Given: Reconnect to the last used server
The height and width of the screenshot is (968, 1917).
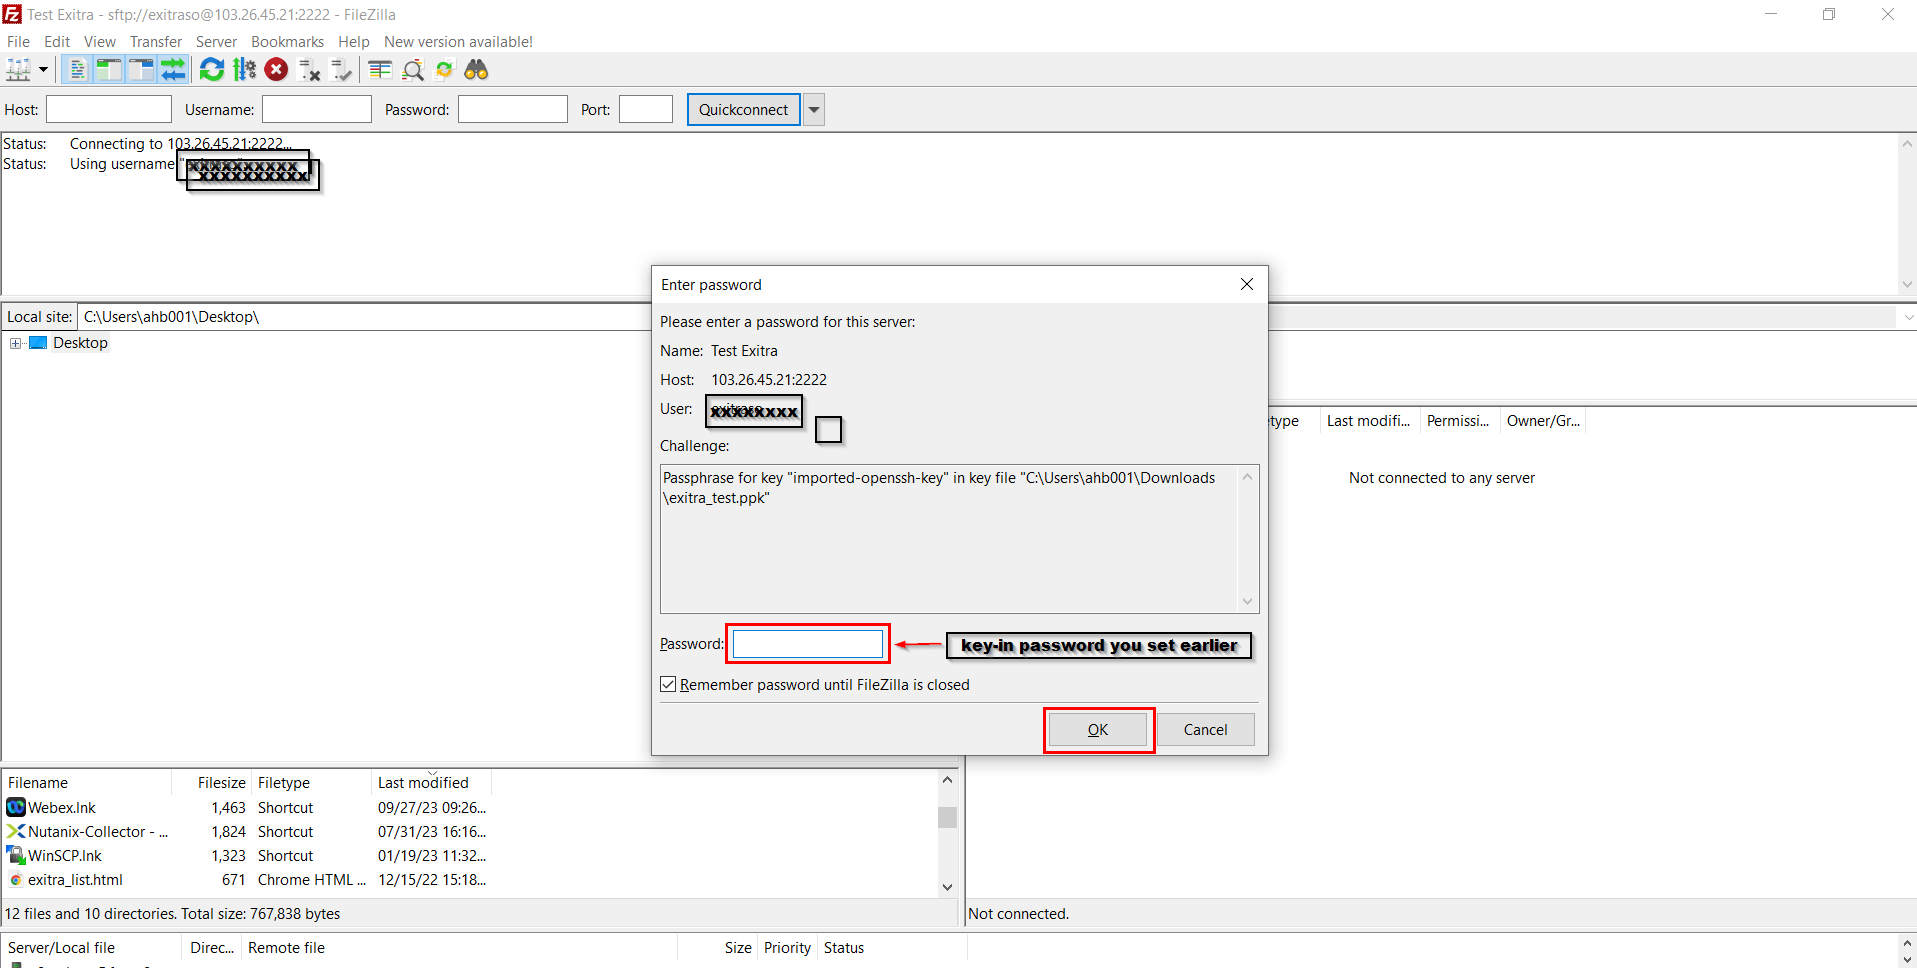Looking at the screenshot, I should (x=342, y=70).
